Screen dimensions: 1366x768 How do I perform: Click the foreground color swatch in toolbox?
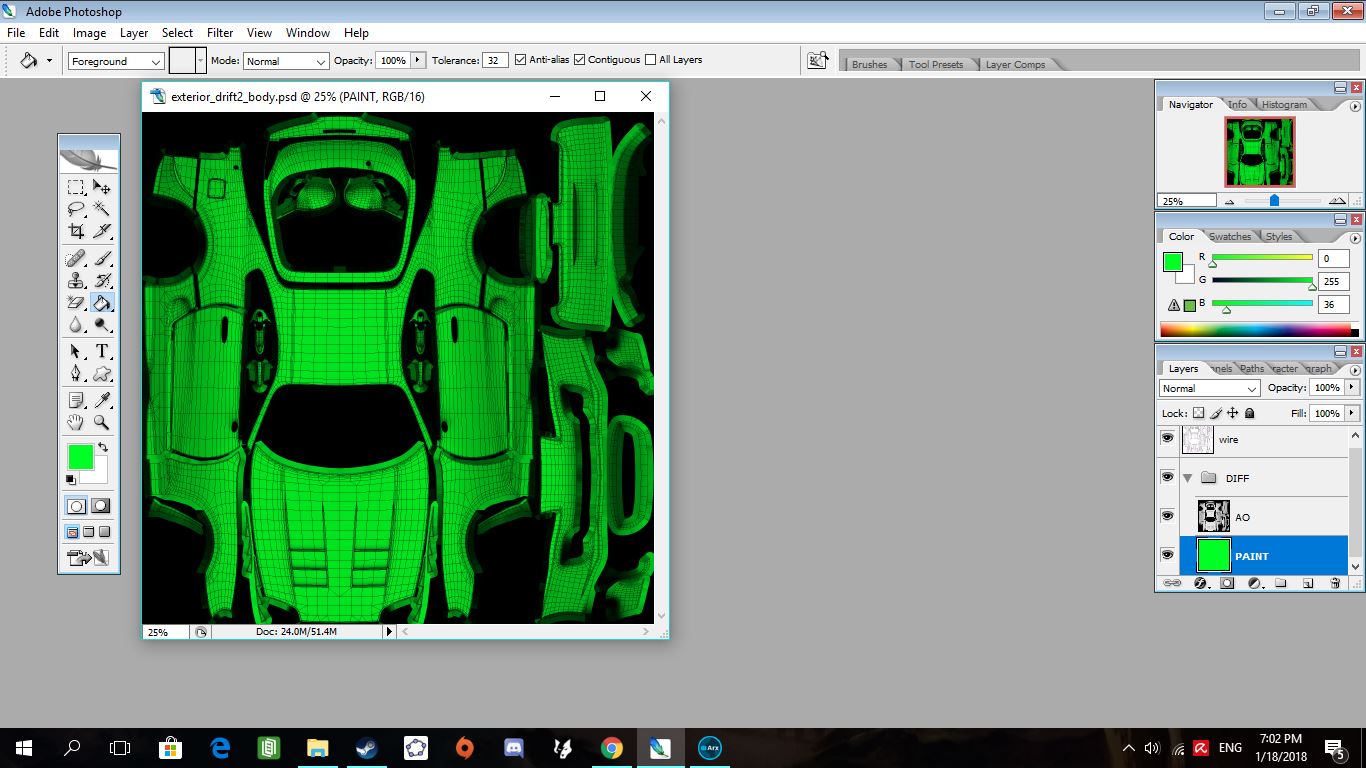click(x=81, y=458)
